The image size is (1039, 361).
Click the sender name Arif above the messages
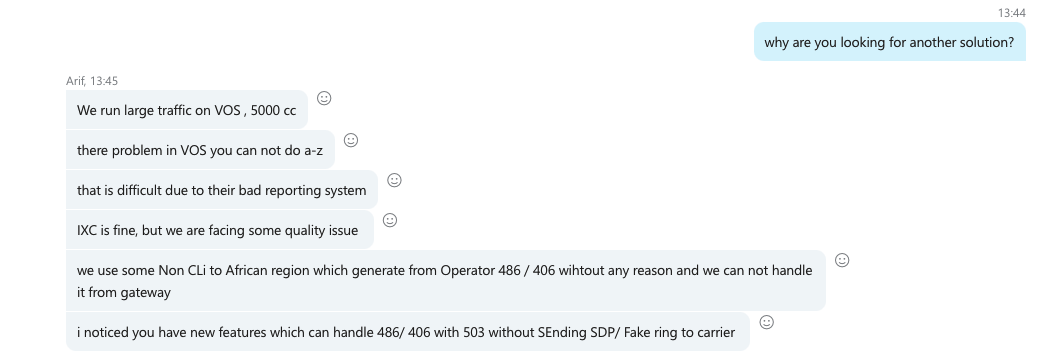tap(75, 81)
